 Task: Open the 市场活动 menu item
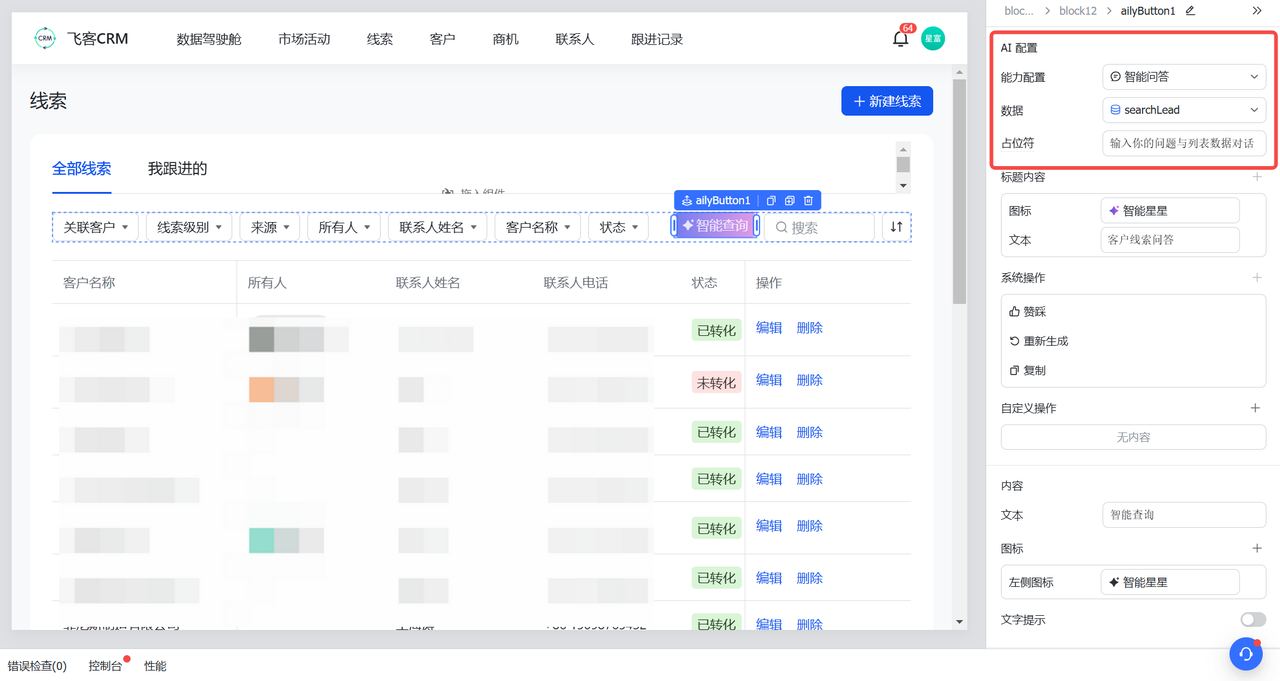pyautogui.click(x=304, y=40)
